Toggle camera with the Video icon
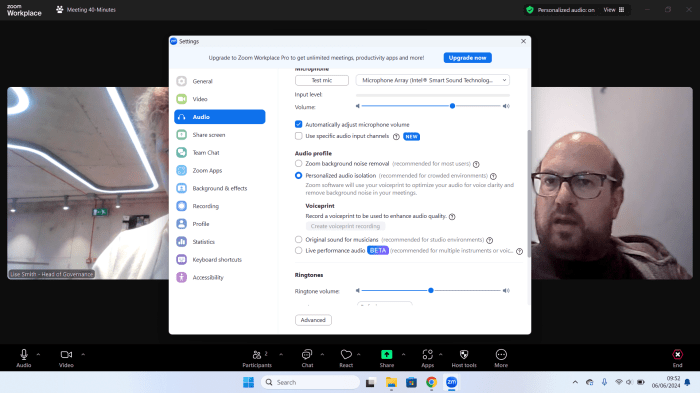 [66, 355]
